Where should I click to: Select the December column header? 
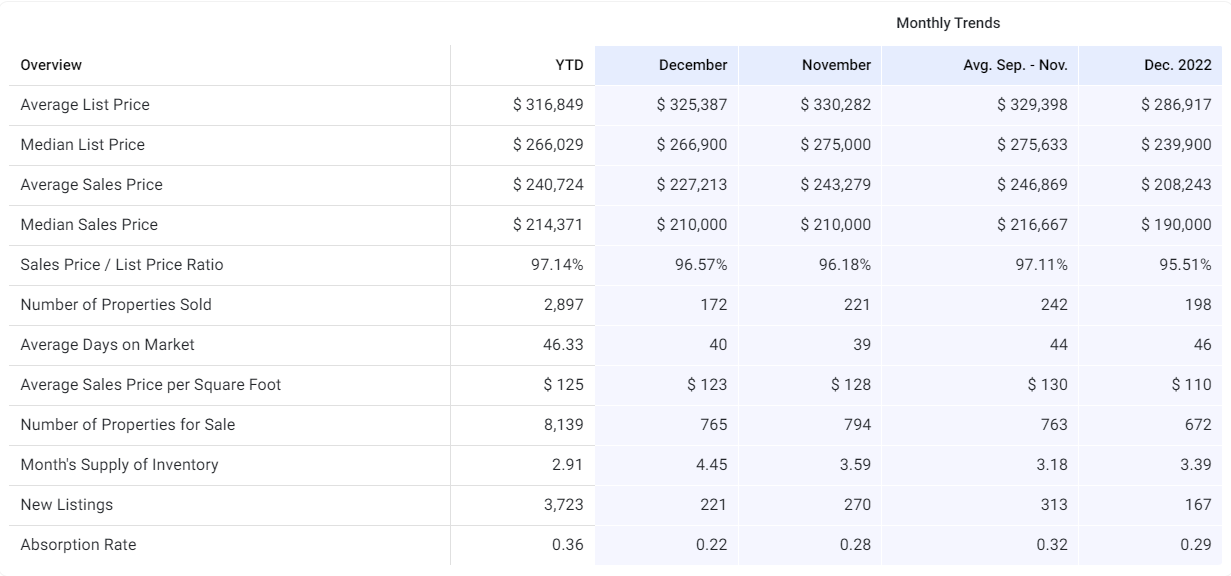pos(692,65)
